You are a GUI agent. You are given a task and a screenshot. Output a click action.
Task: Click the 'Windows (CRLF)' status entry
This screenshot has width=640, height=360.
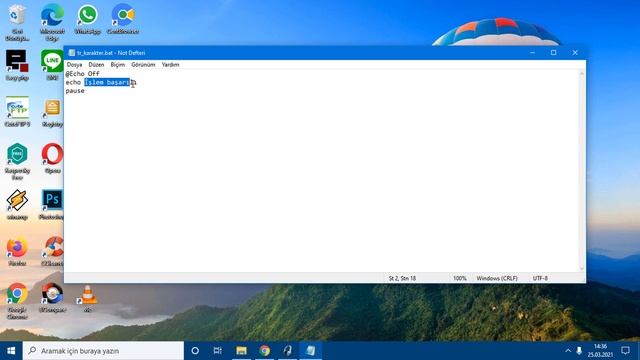(x=497, y=278)
